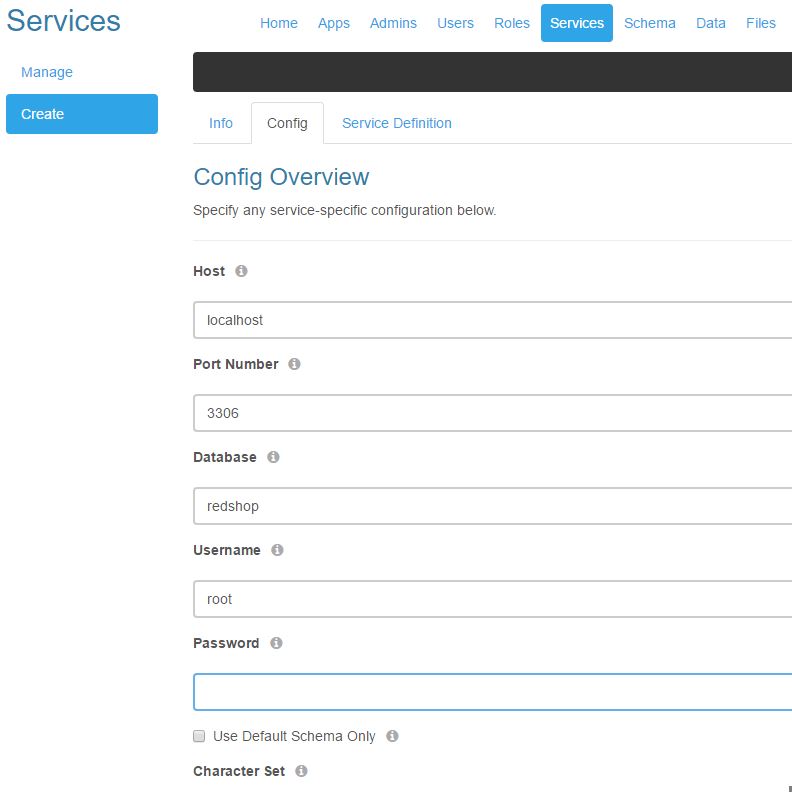Click the Database field info icon
The image size is (792, 792).
(273, 457)
